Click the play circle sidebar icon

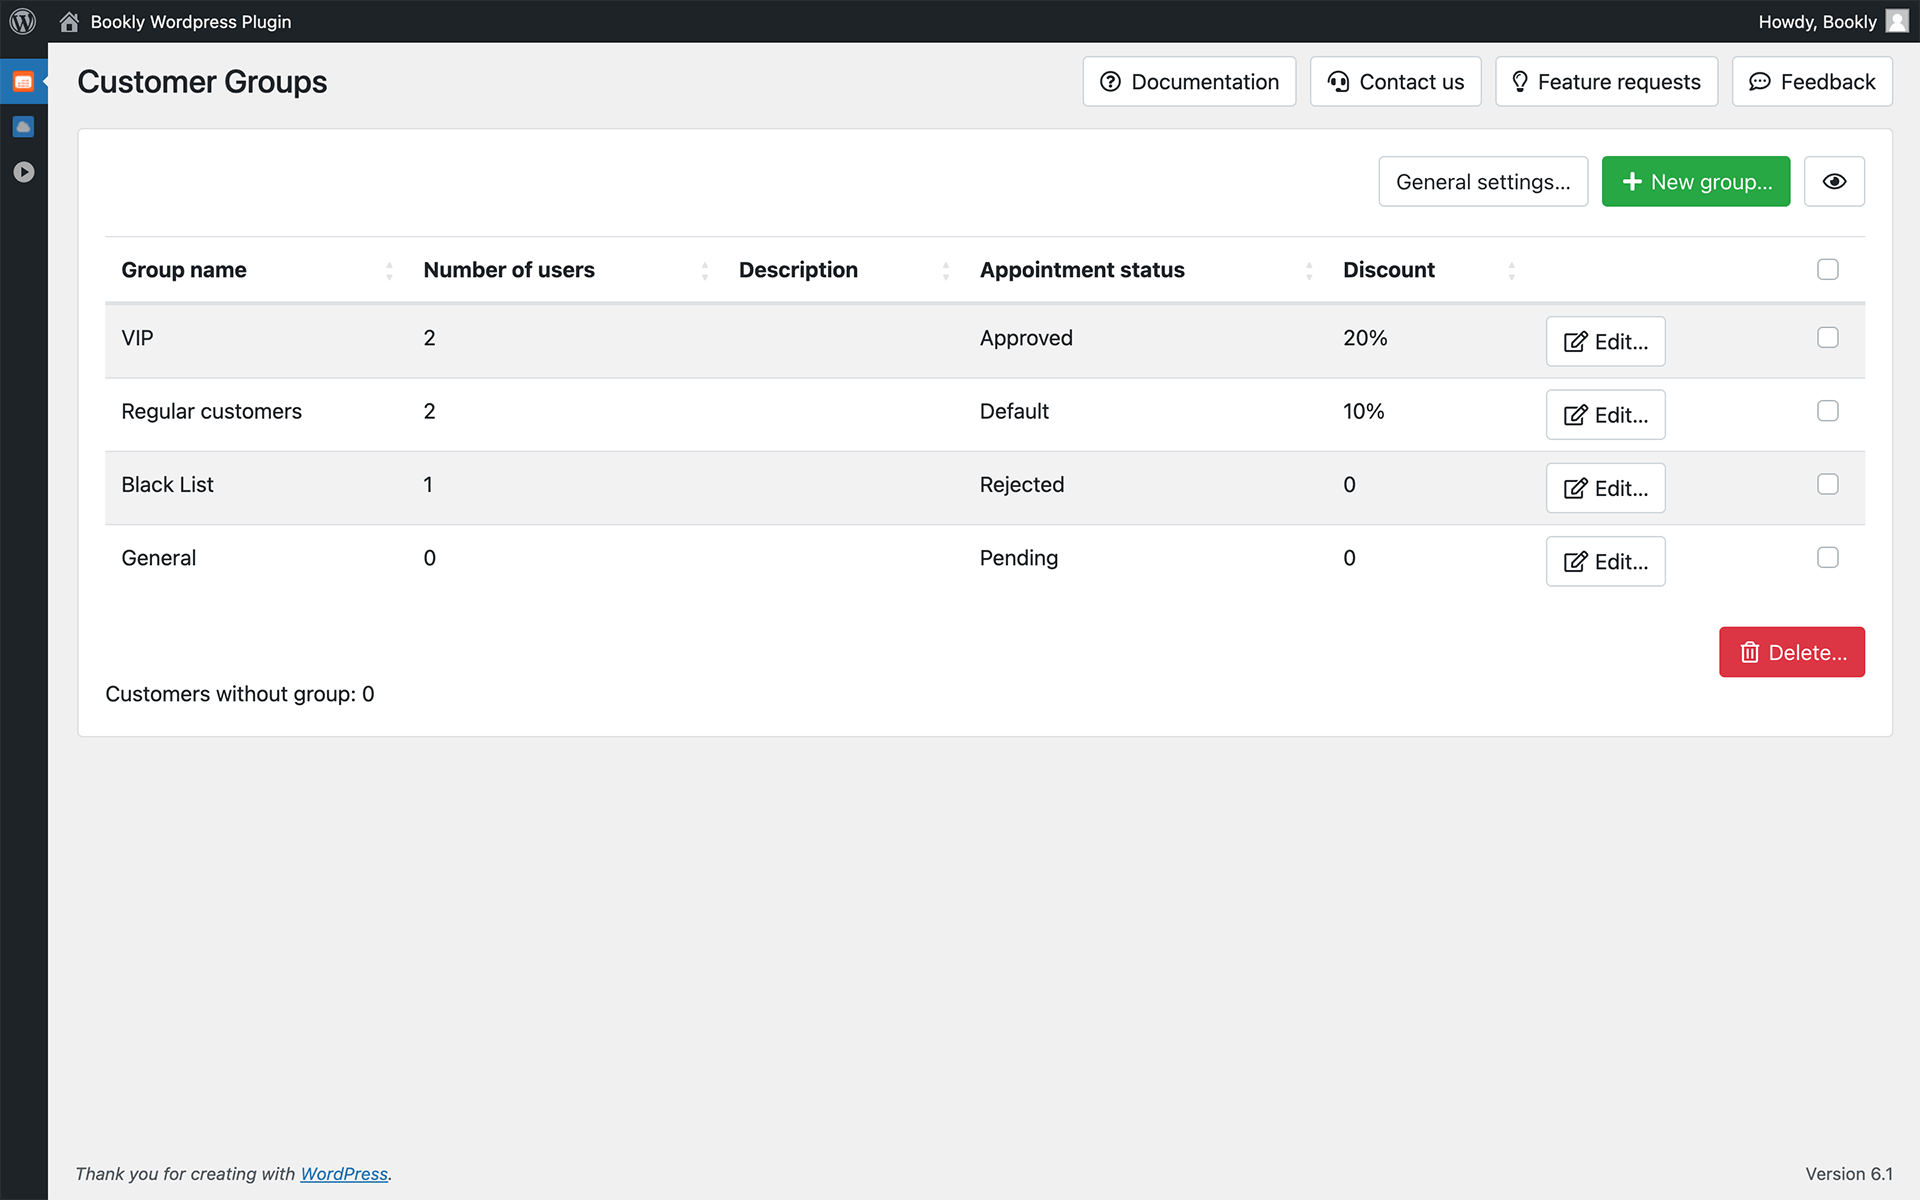point(23,172)
